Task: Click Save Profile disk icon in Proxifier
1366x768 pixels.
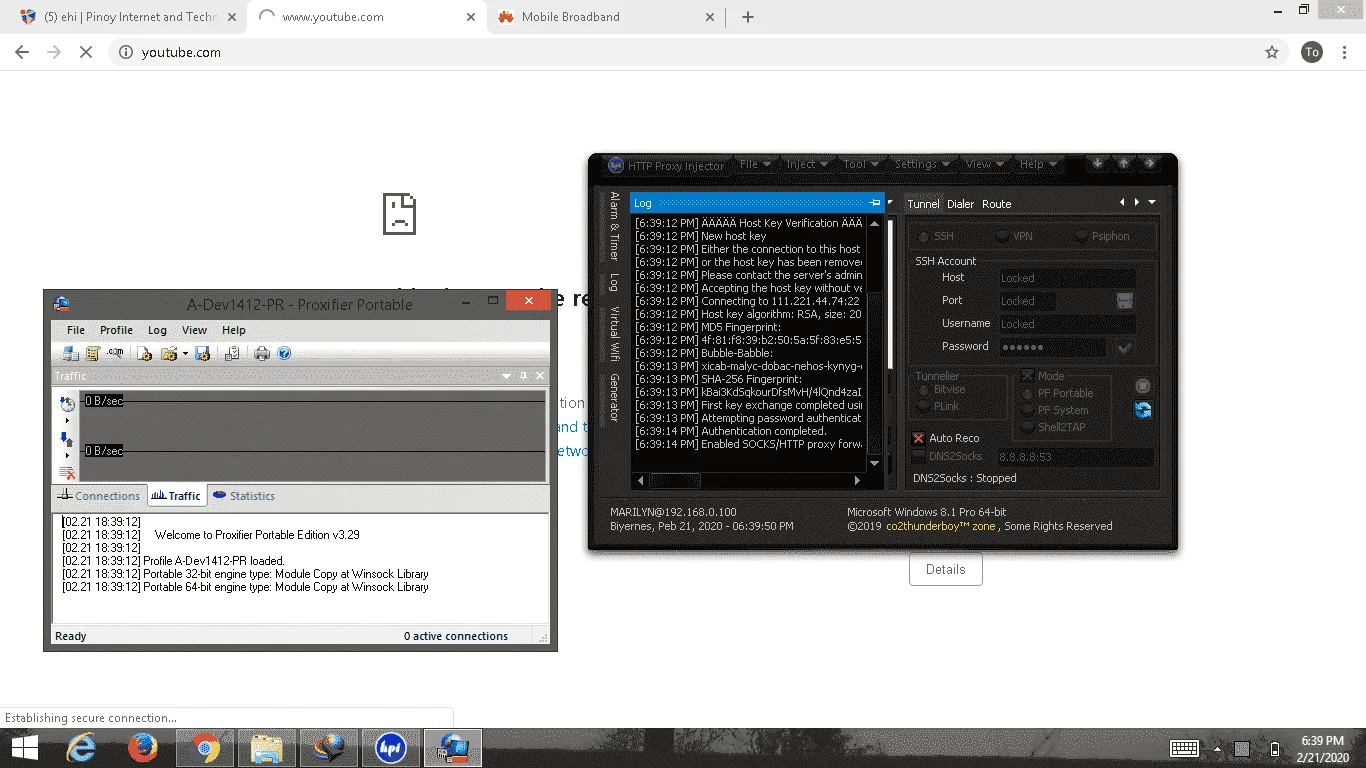Action: click(202, 353)
